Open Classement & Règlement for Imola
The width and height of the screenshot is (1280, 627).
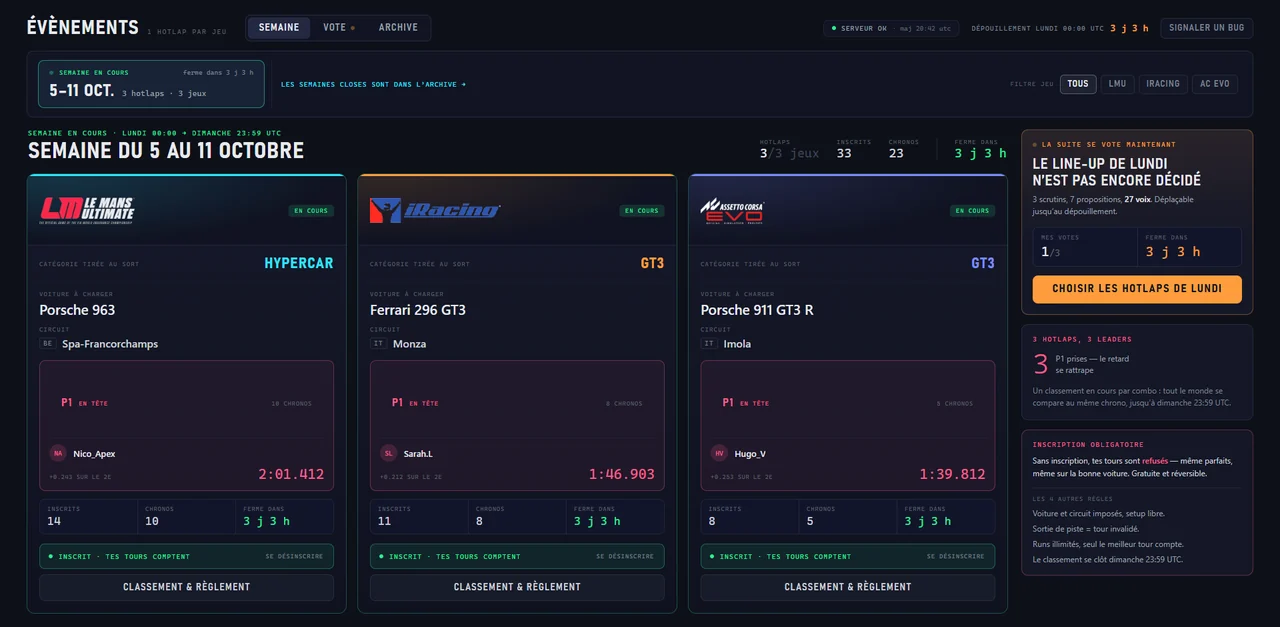(848, 587)
